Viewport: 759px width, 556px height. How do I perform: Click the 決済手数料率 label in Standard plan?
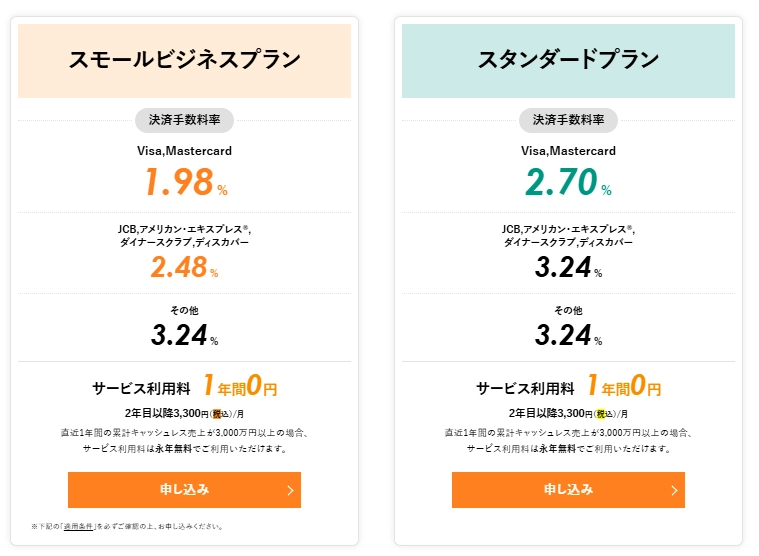coord(568,120)
